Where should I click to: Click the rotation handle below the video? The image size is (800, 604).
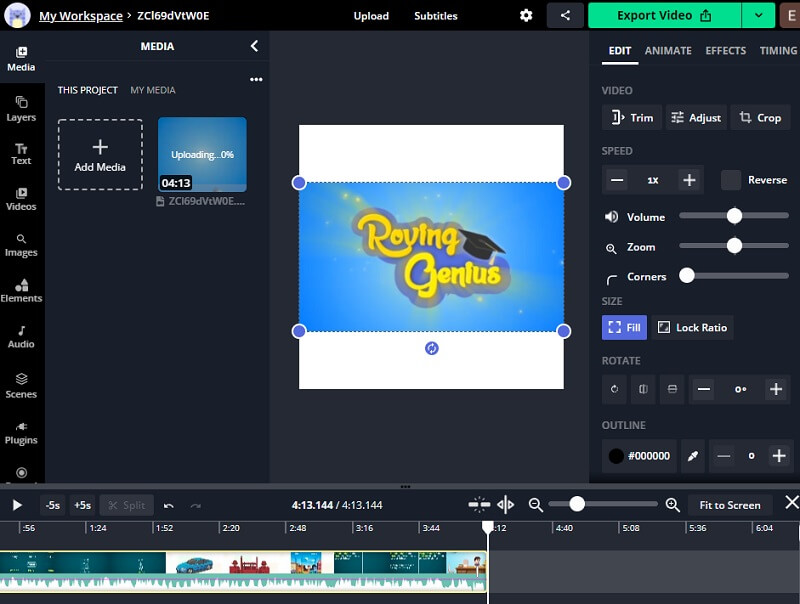431,348
